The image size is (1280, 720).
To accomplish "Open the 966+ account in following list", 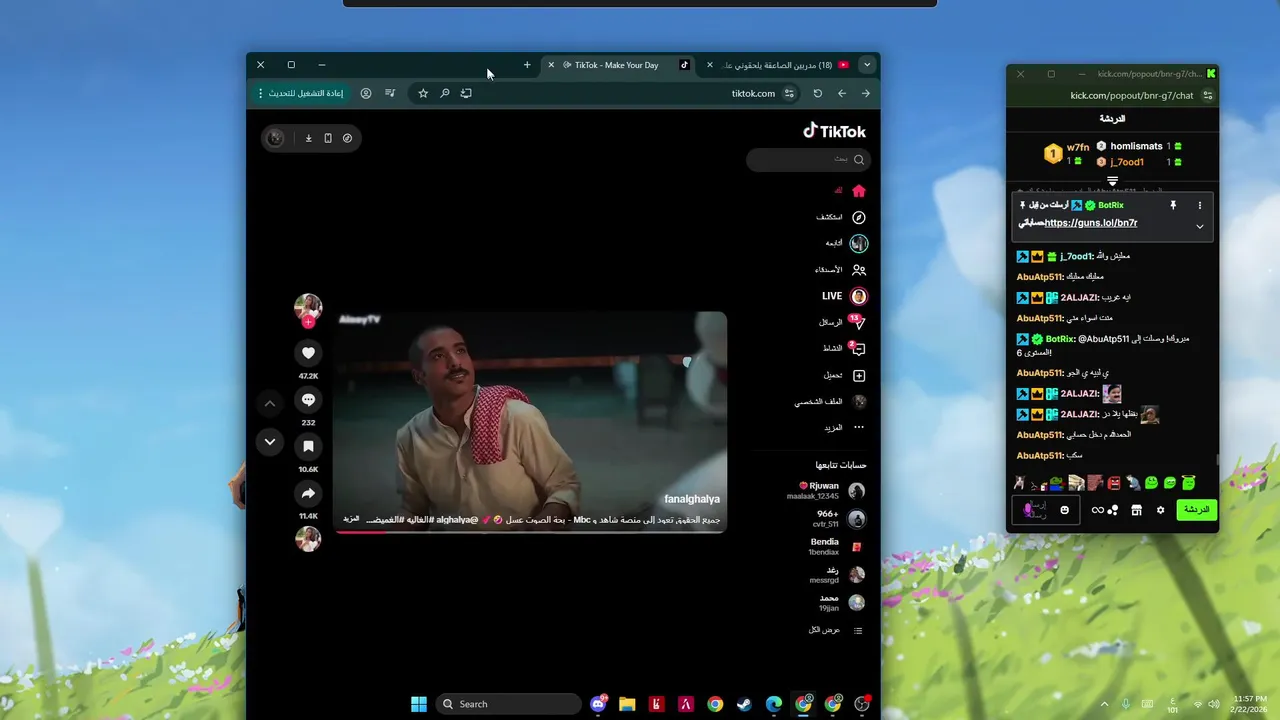I will click(839, 519).
